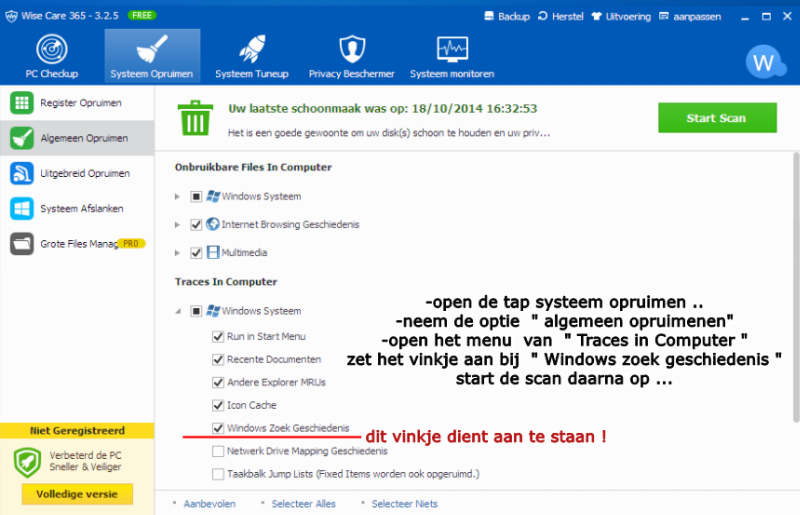Toggle Windows Systeem checkbox under Onbruikbare Files

[196, 197]
